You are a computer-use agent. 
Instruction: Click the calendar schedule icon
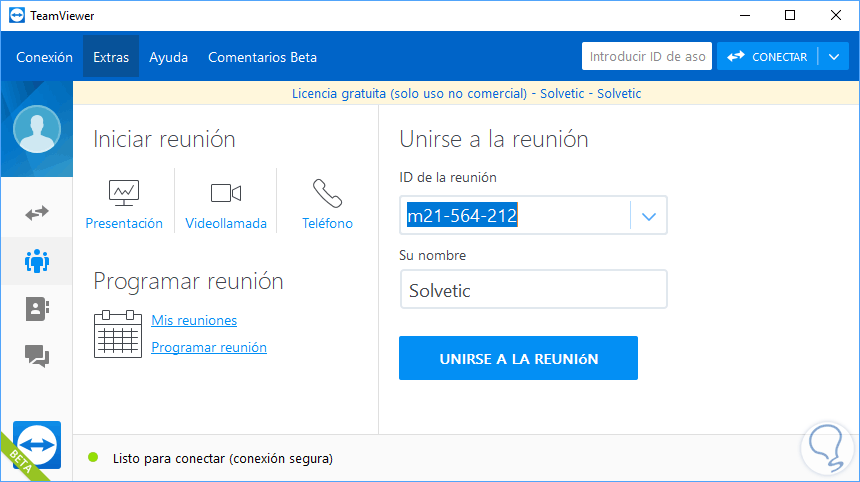(117, 334)
